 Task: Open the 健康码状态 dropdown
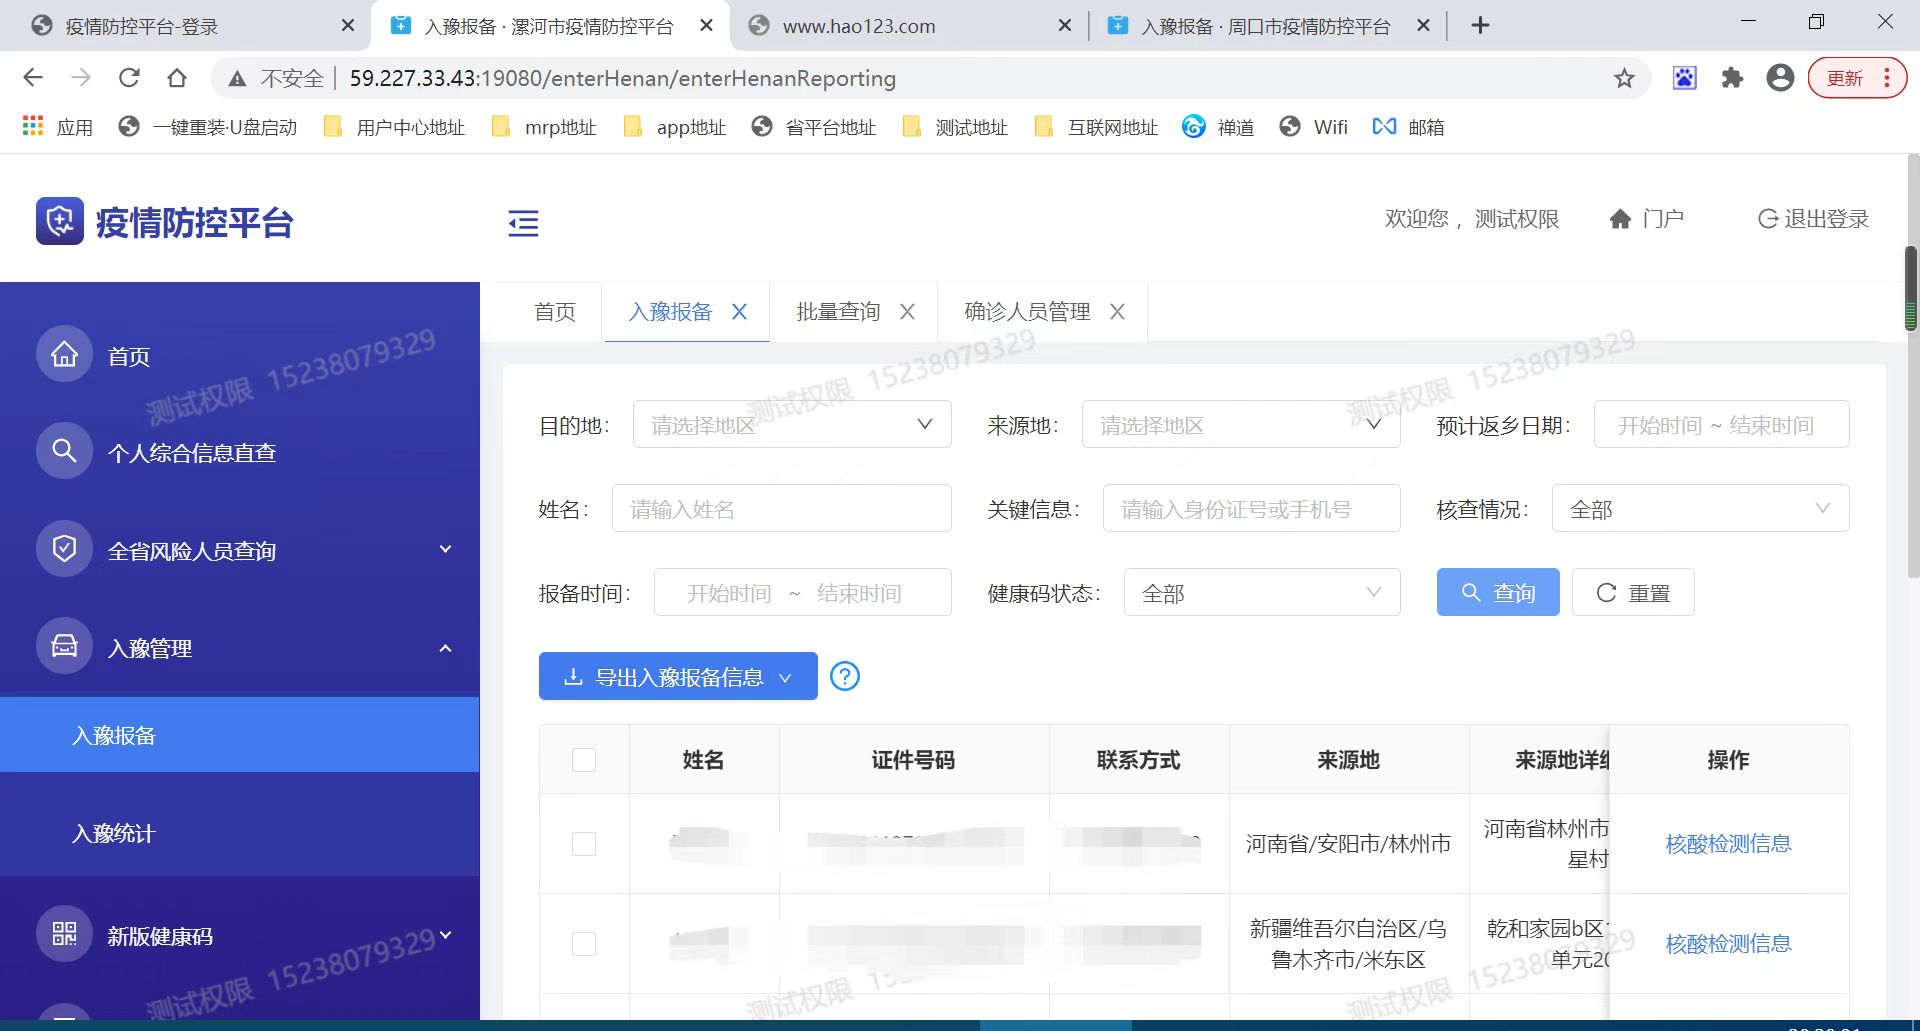1262,592
